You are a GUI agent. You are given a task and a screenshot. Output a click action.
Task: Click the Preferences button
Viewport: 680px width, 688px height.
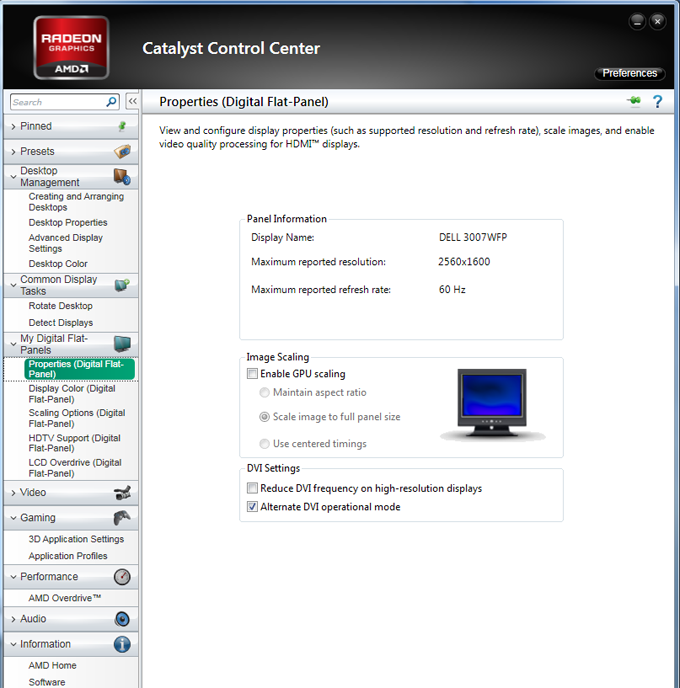(x=630, y=73)
